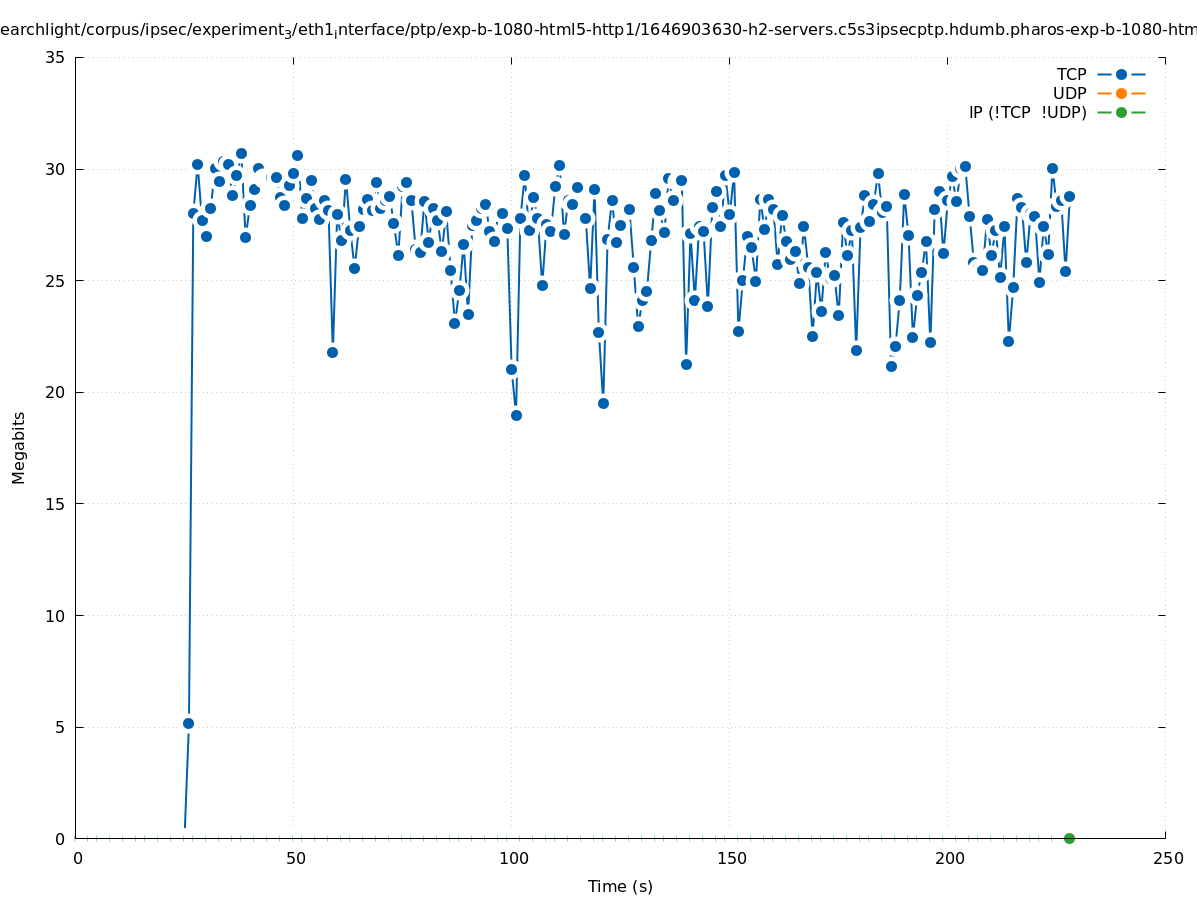The image size is (1197, 900).
Task: Click the green data point on the x-axis
Action: click(1069, 838)
